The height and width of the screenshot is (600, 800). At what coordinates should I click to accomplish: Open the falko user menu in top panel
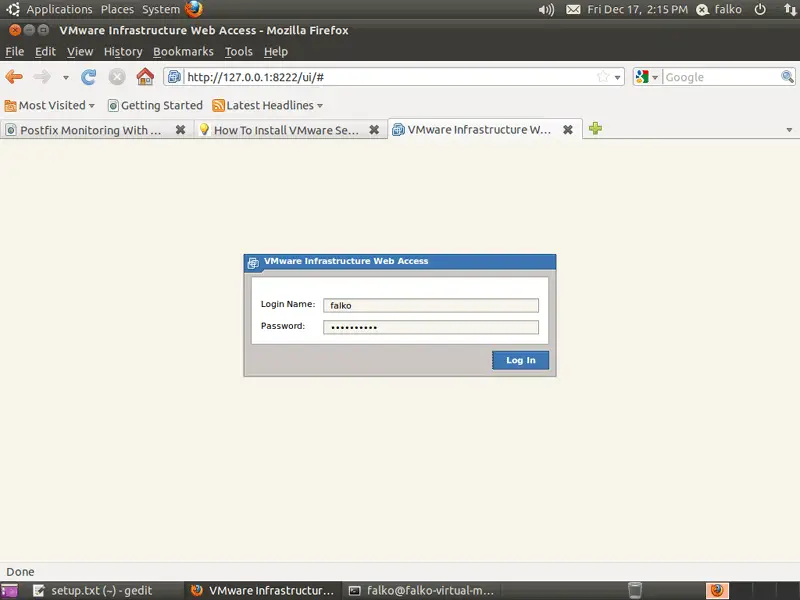coord(728,10)
